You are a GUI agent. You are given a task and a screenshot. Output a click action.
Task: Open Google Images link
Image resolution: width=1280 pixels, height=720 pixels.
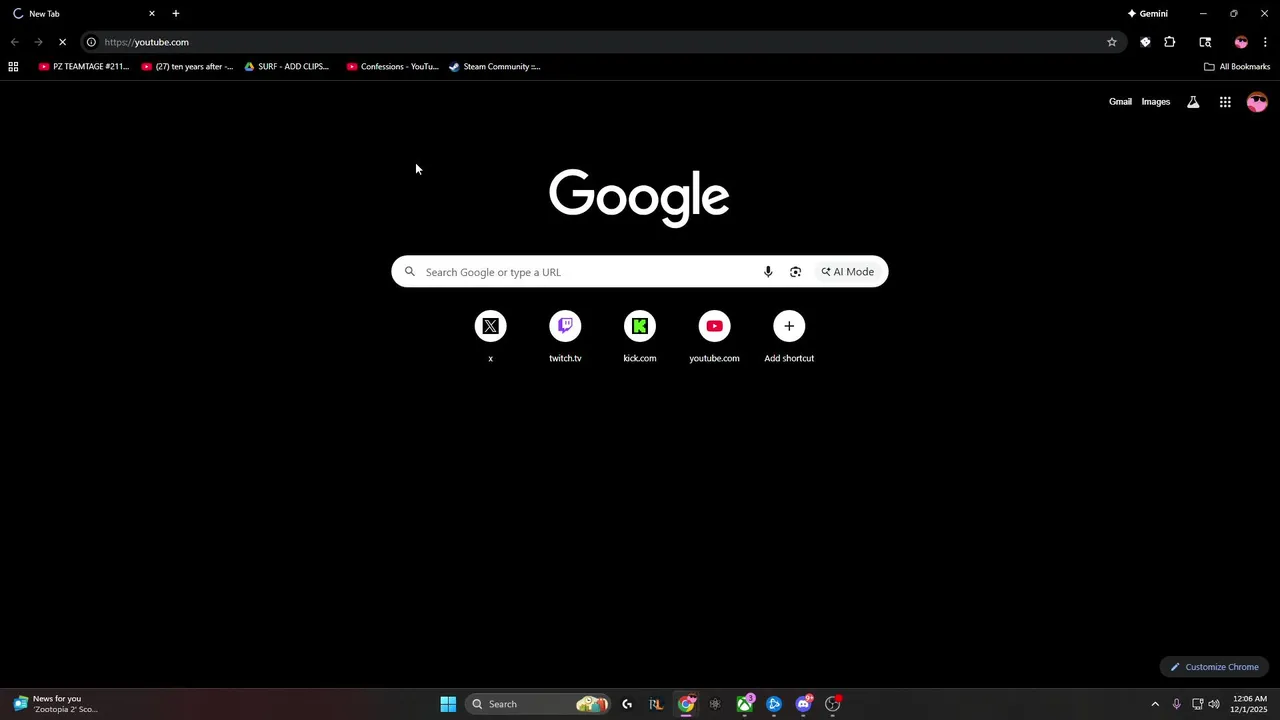(x=1156, y=102)
